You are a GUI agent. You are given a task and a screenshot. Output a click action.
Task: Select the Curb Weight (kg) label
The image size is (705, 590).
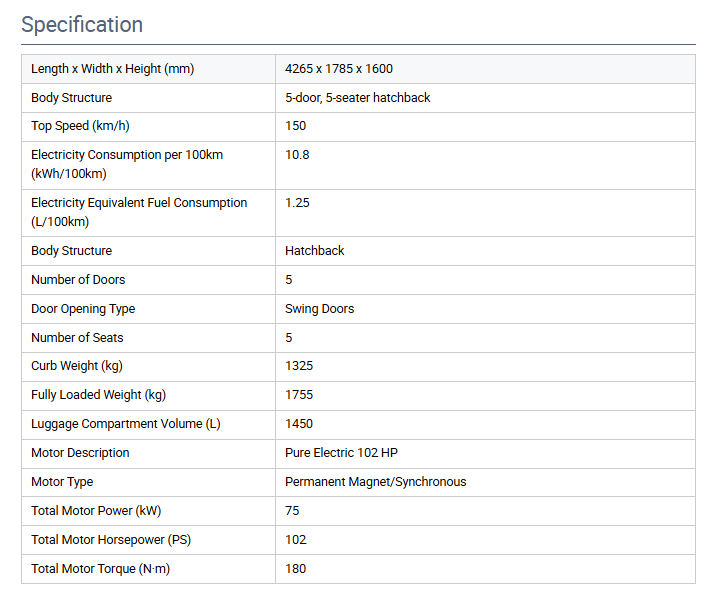pyautogui.click(x=76, y=366)
